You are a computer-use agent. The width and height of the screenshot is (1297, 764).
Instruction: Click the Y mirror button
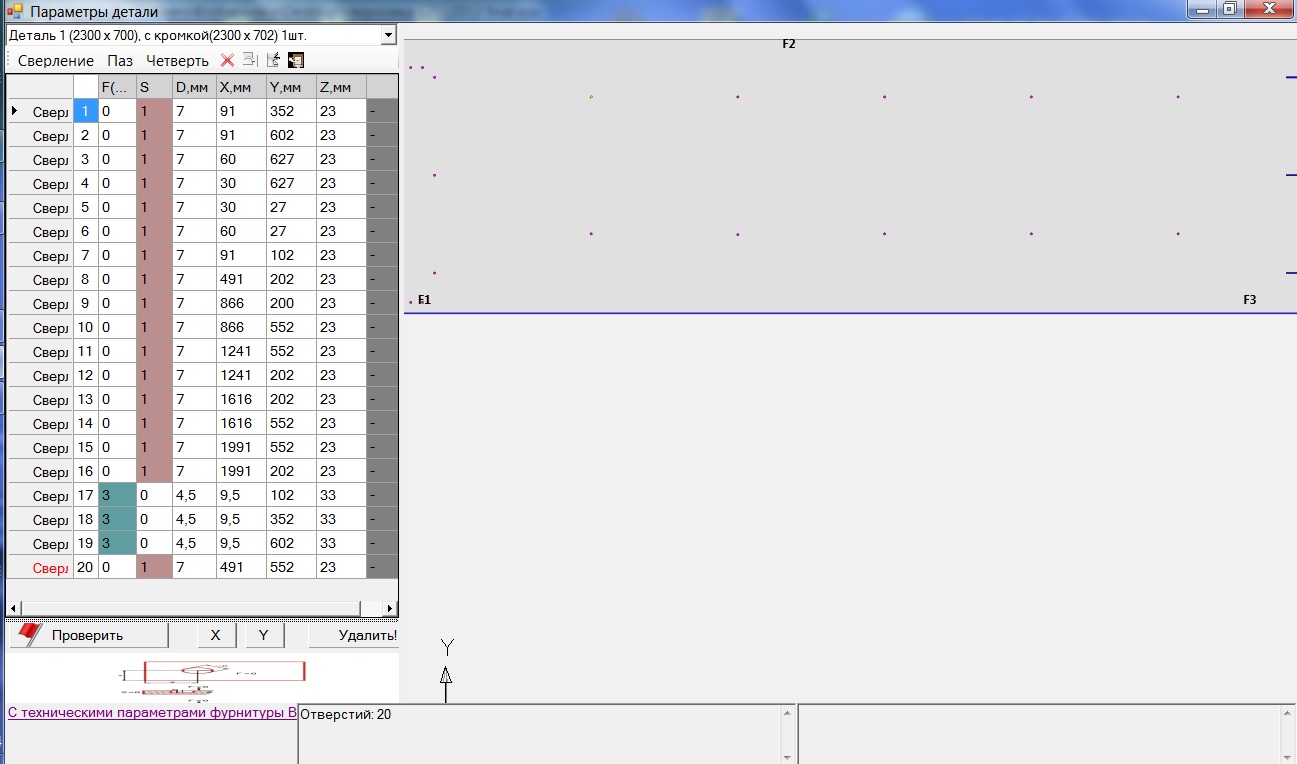(x=264, y=635)
